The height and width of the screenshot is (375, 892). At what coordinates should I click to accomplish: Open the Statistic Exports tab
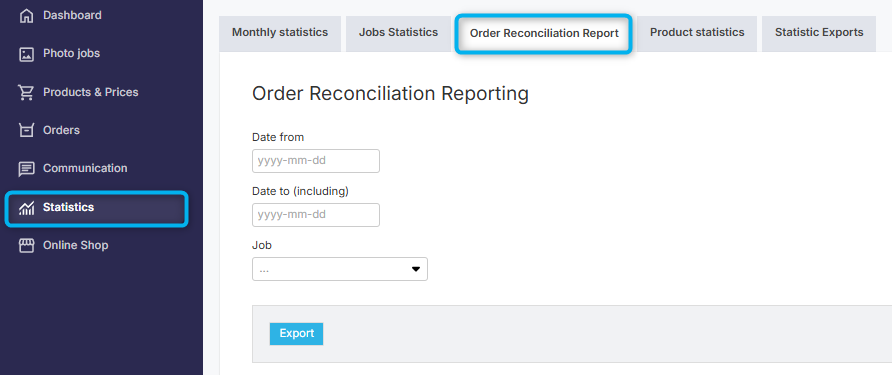819,34
